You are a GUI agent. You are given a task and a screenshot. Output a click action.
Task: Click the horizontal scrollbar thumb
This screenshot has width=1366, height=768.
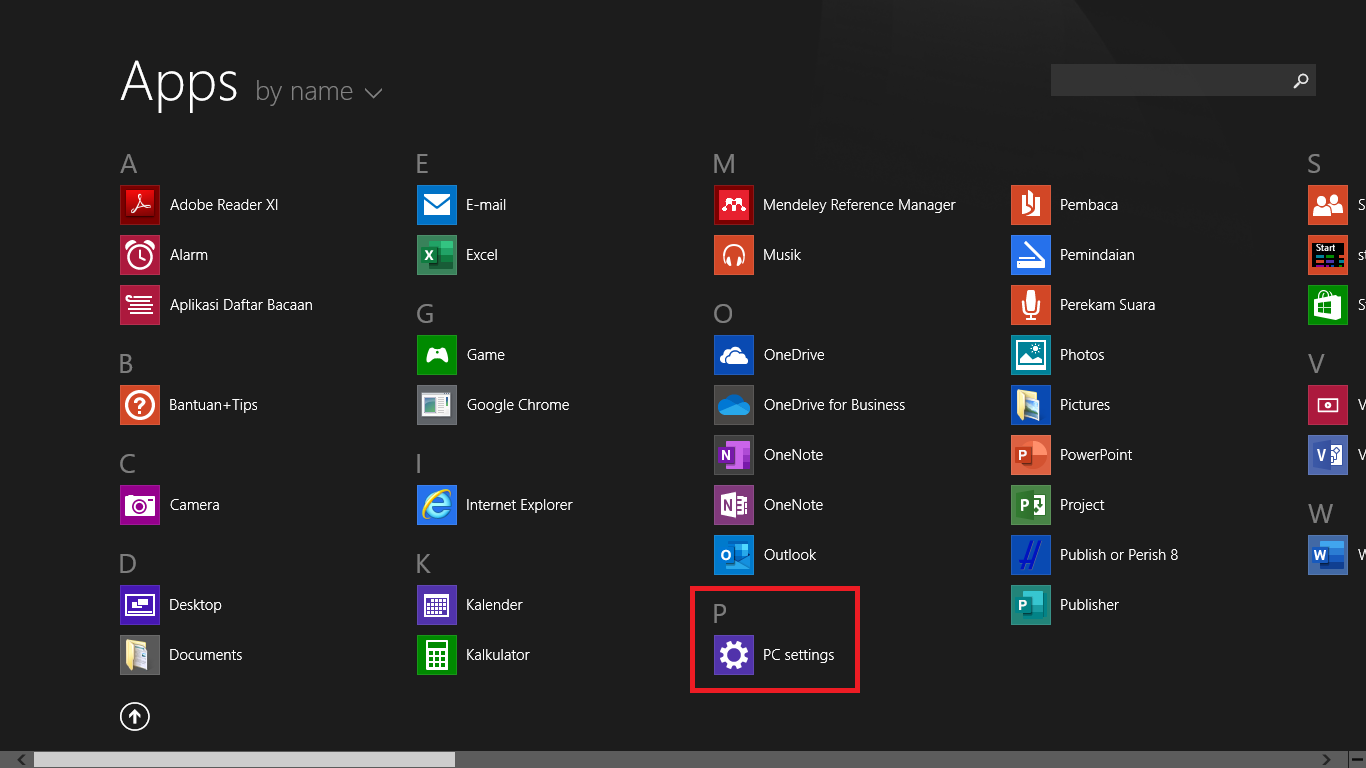(x=244, y=760)
